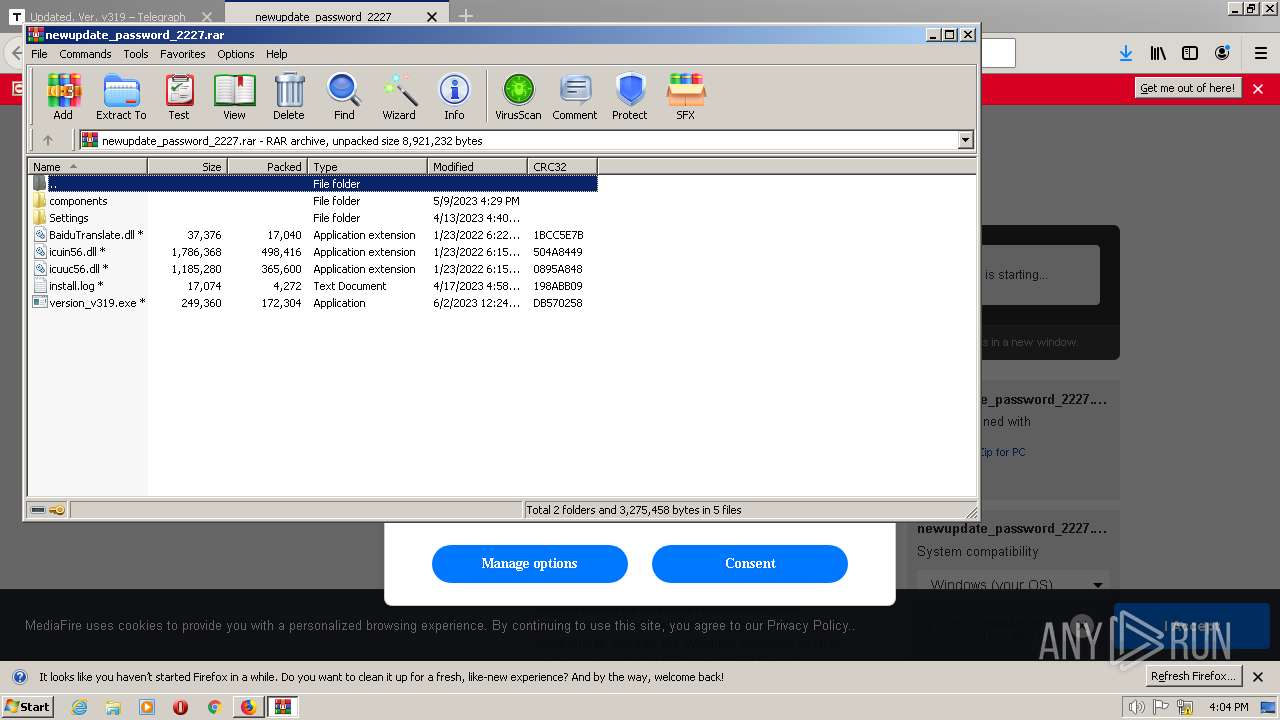The image size is (1280, 720).
Task: Open Windows Explorer taskbar icon
Action: [x=113, y=707]
